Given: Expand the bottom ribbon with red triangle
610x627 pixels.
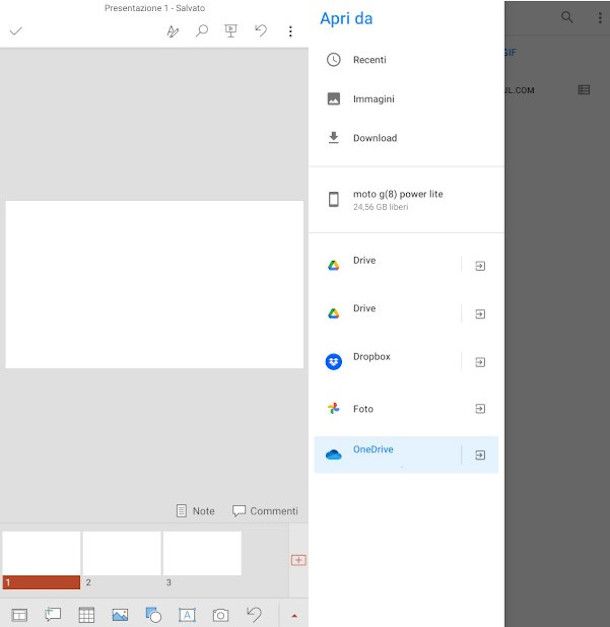Looking at the screenshot, I should [294, 616].
